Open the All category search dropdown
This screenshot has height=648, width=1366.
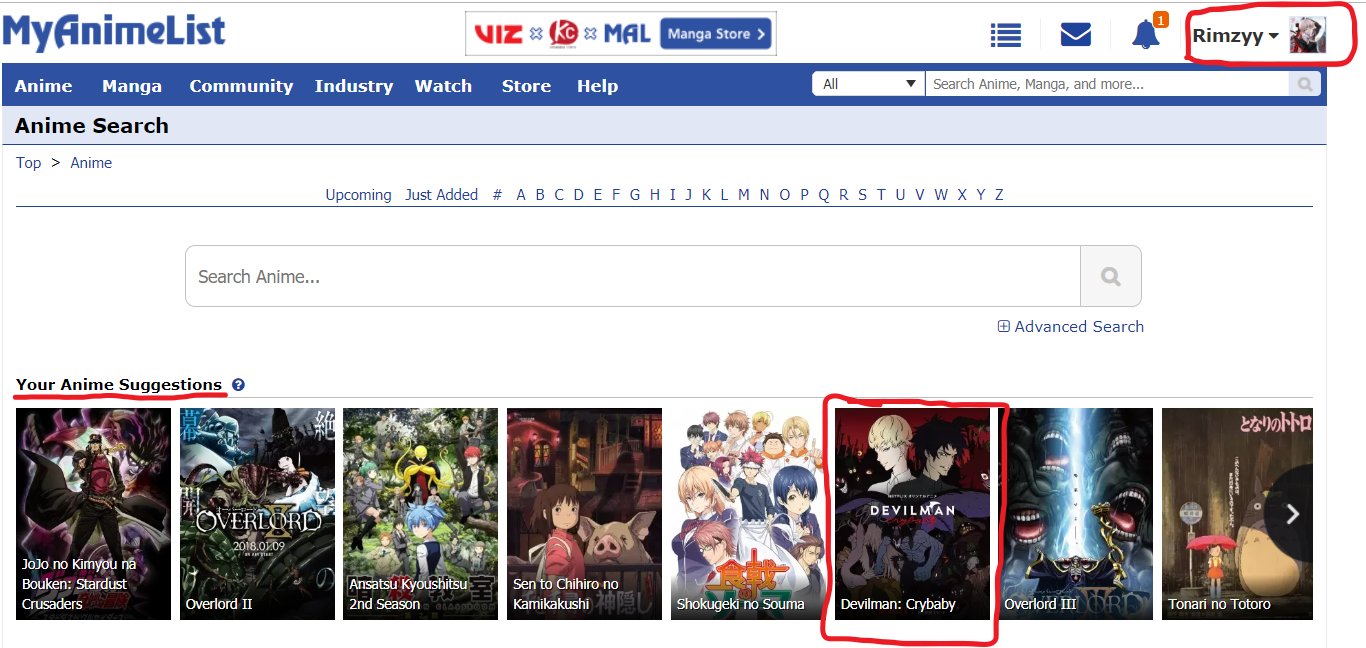868,85
